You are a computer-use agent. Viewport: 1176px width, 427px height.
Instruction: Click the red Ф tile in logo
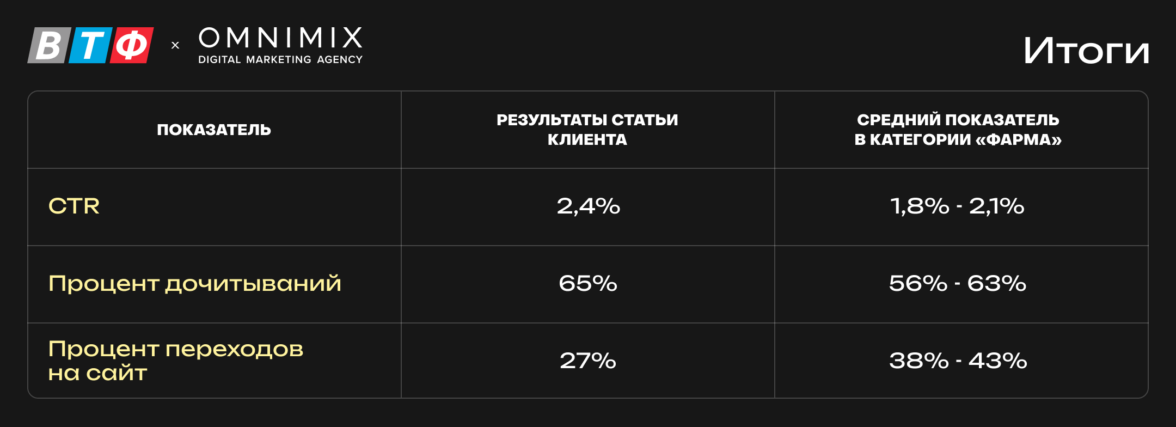[x=130, y=46]
